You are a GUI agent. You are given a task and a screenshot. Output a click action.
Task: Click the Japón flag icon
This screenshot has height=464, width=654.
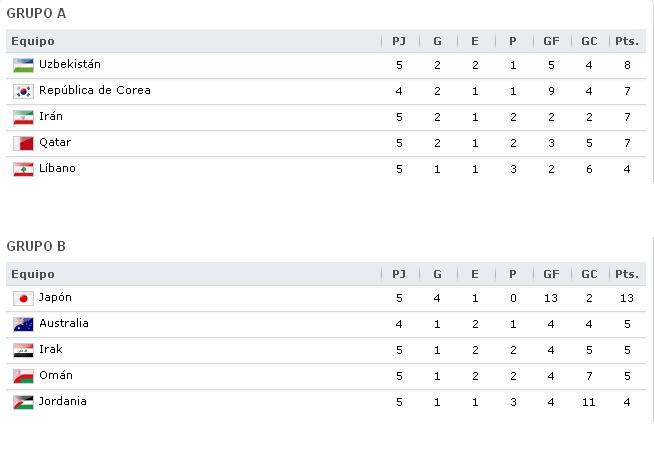[23, 298]
